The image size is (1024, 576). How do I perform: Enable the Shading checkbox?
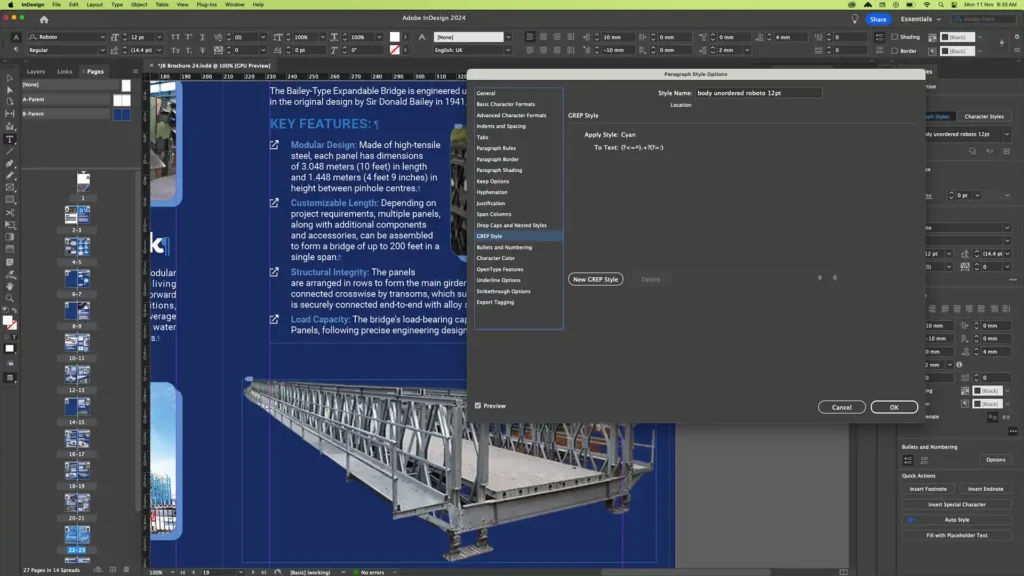point(895,37)
